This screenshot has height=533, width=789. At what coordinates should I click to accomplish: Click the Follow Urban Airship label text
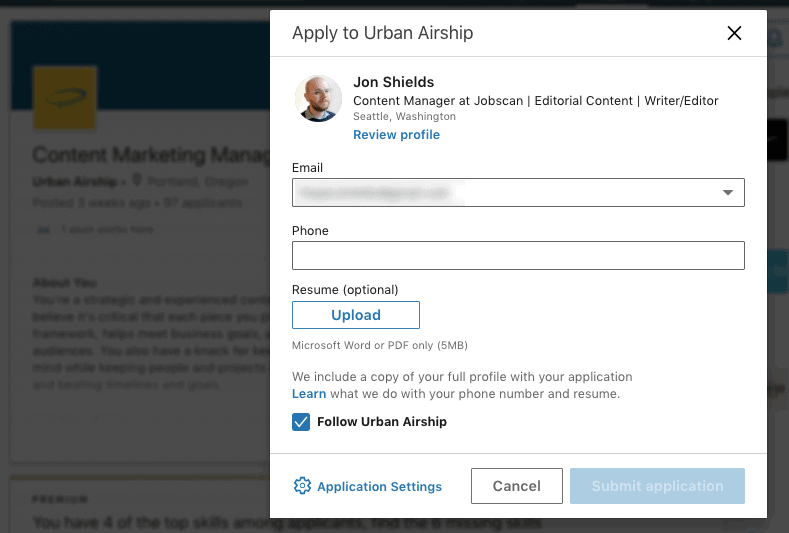click(x=381, y=422)
